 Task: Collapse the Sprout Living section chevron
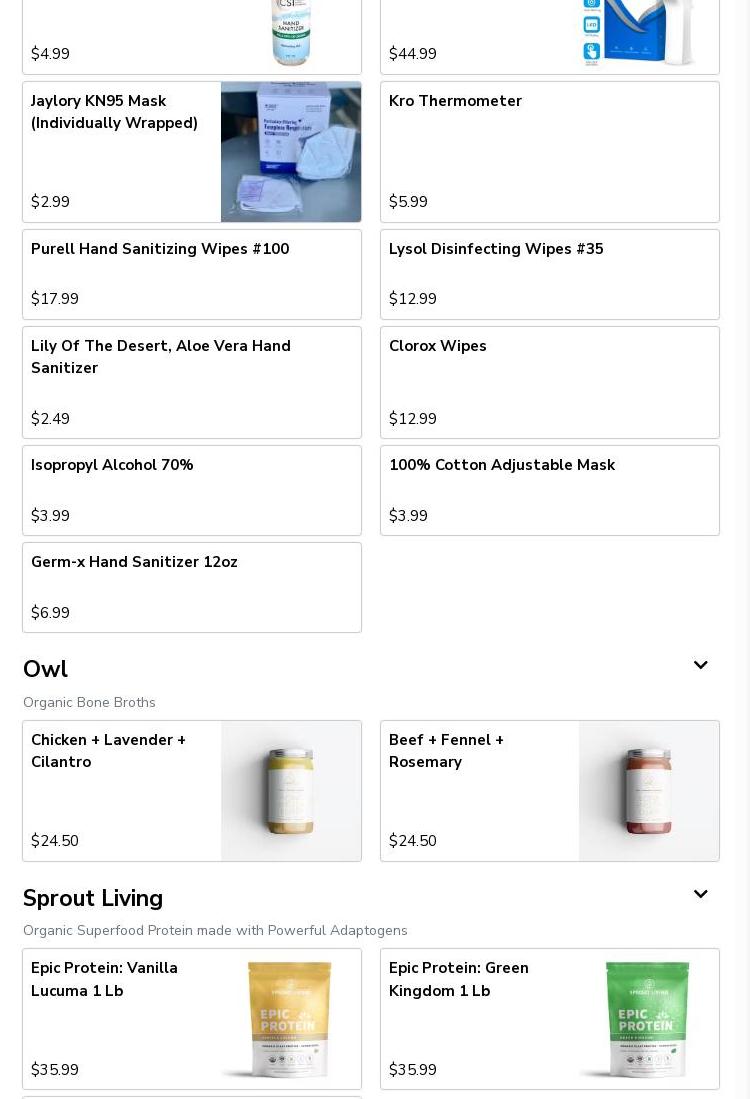point(700,895)
